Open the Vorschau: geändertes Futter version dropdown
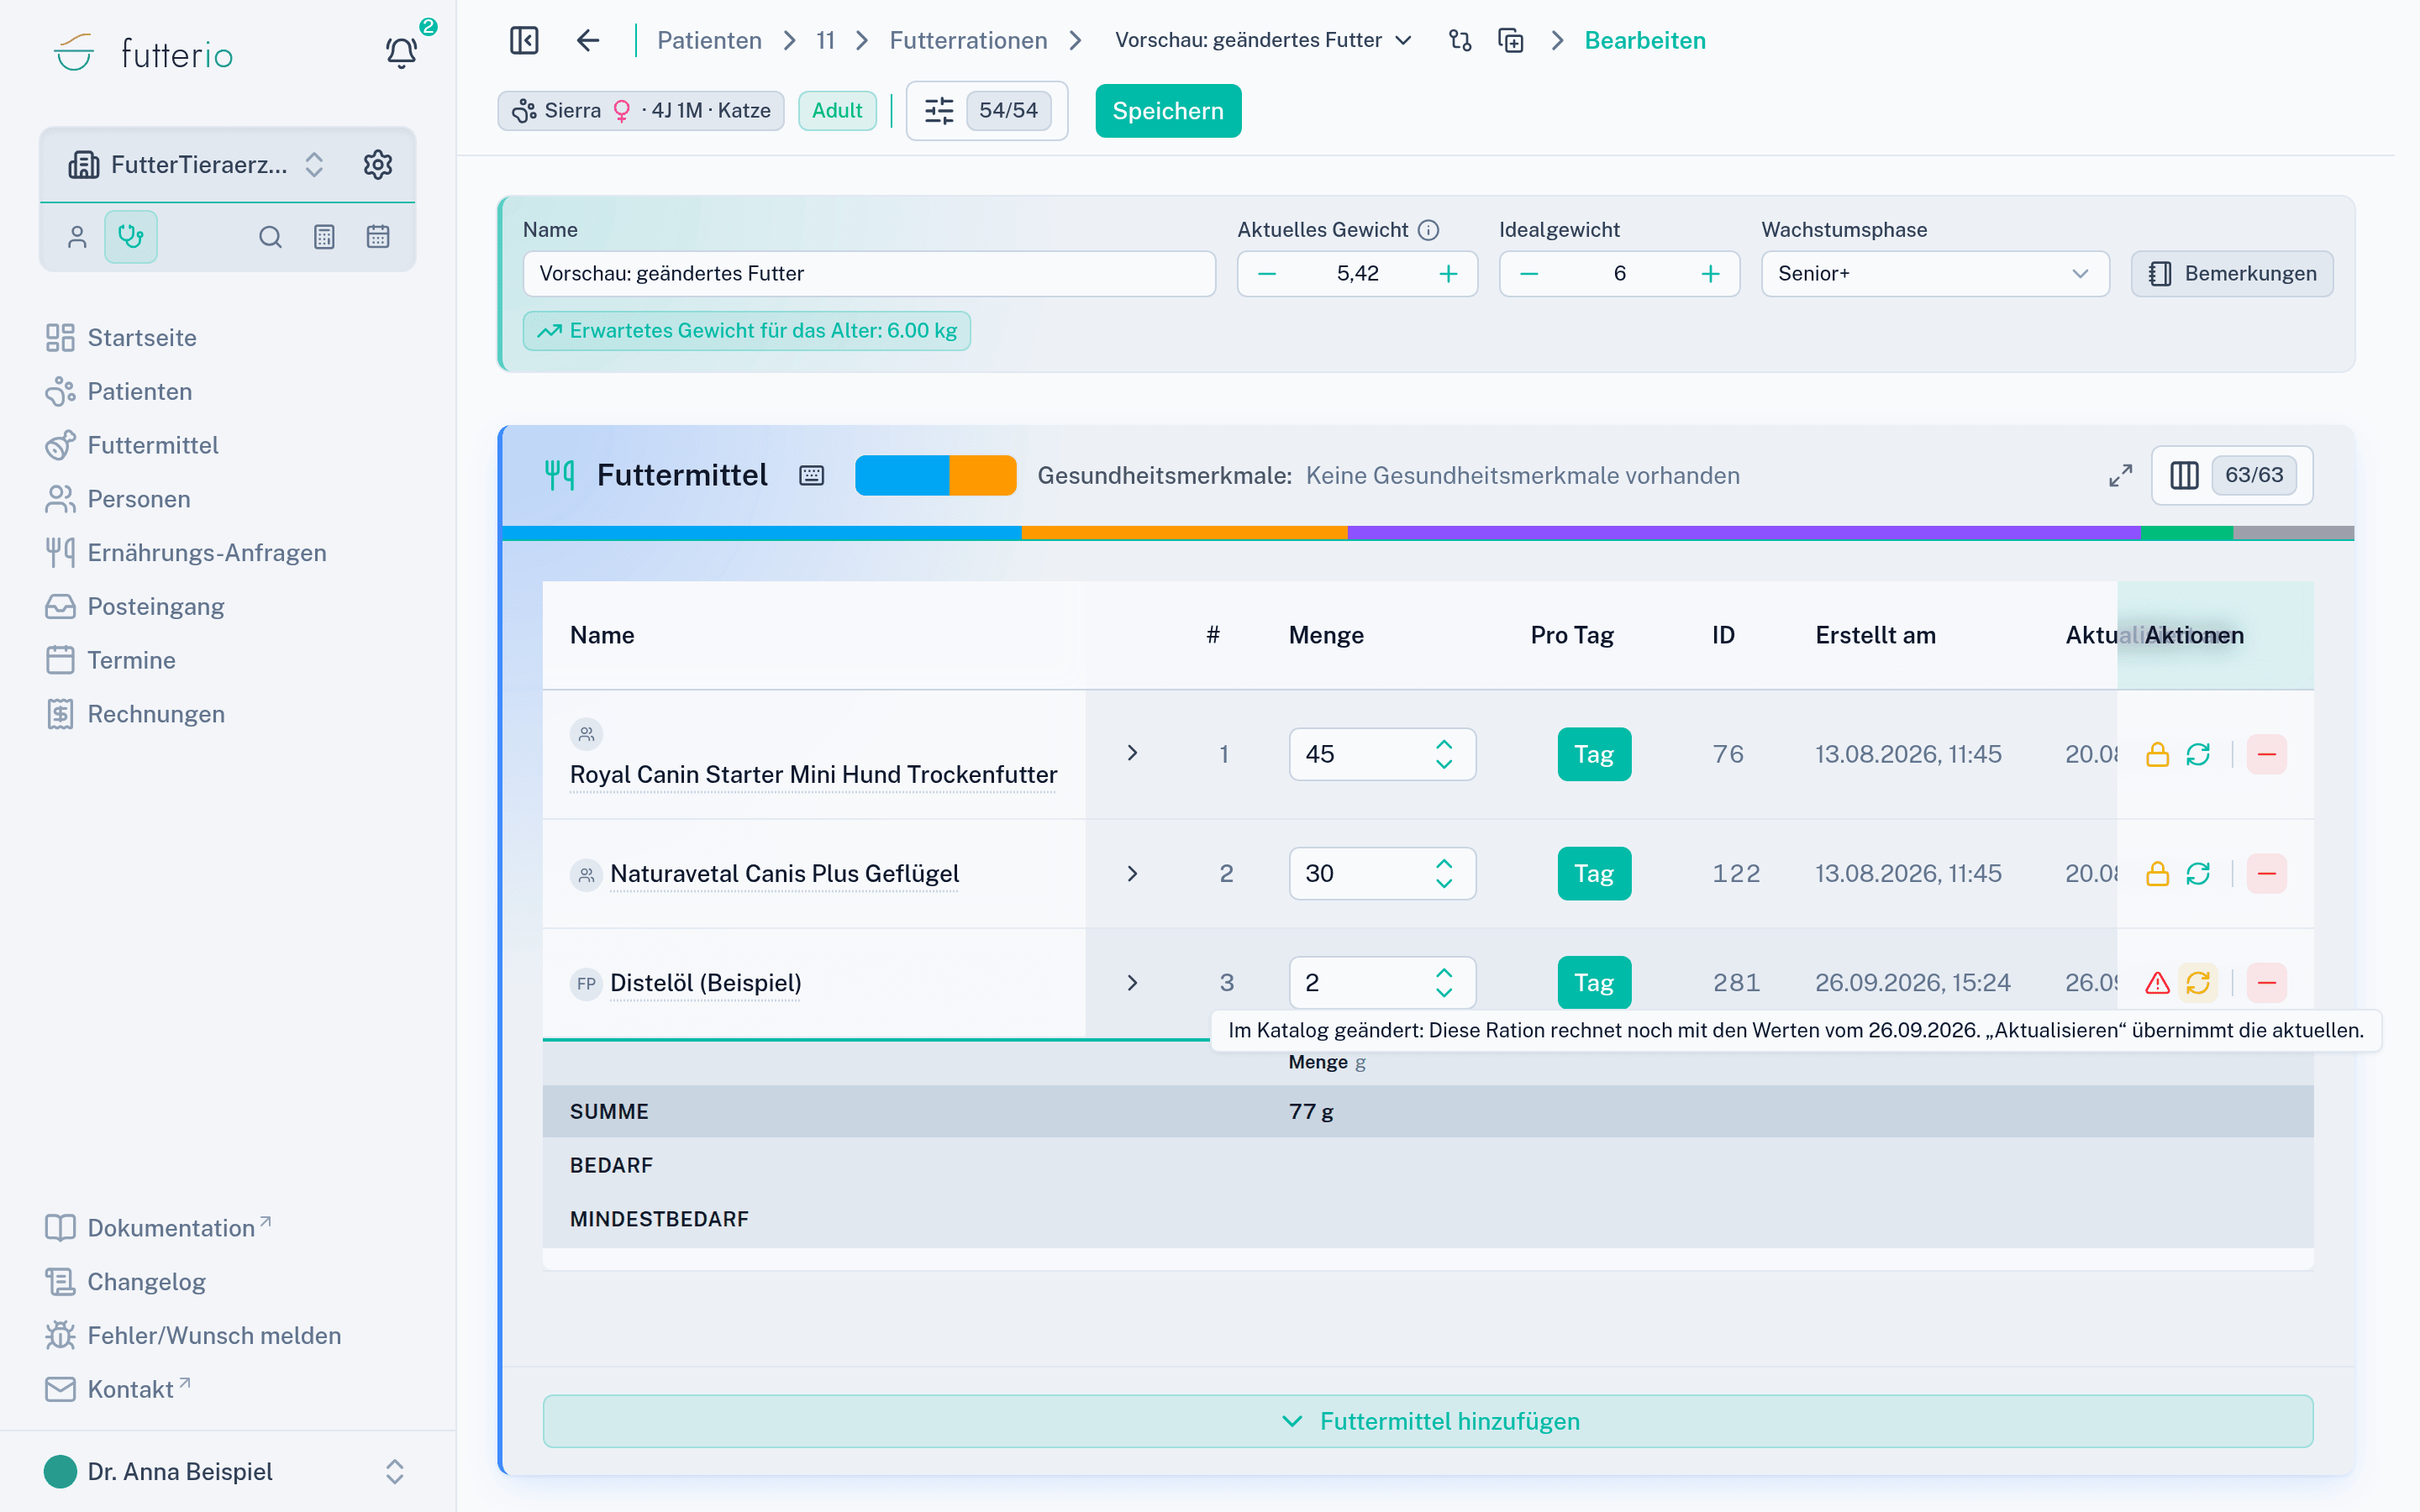The width and height of the screenshot is (2420, 1512). (1263, 40)
